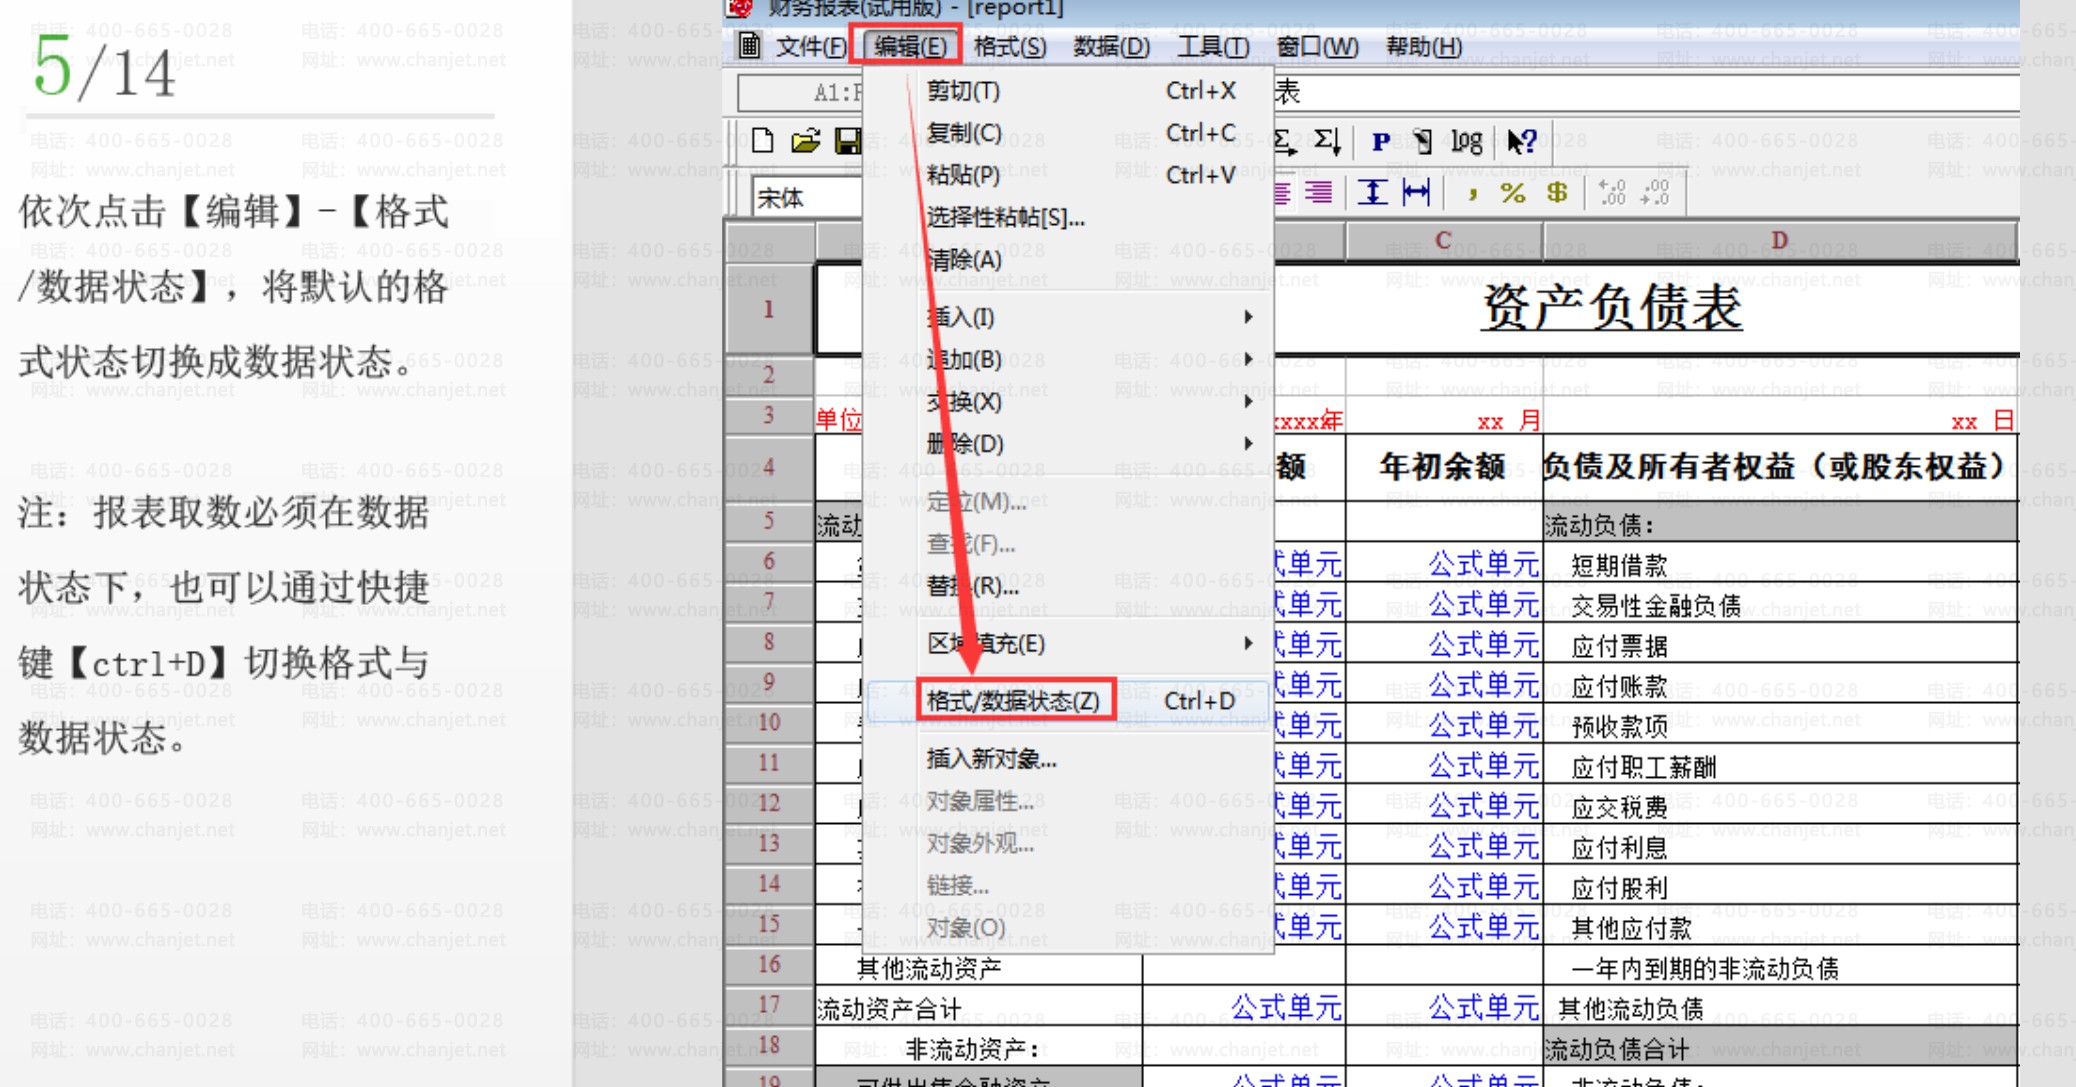Viewport: 2076px width, 1087px height.
Task: Click the currency dollar format icon
Action: (x=1556, y=192)
